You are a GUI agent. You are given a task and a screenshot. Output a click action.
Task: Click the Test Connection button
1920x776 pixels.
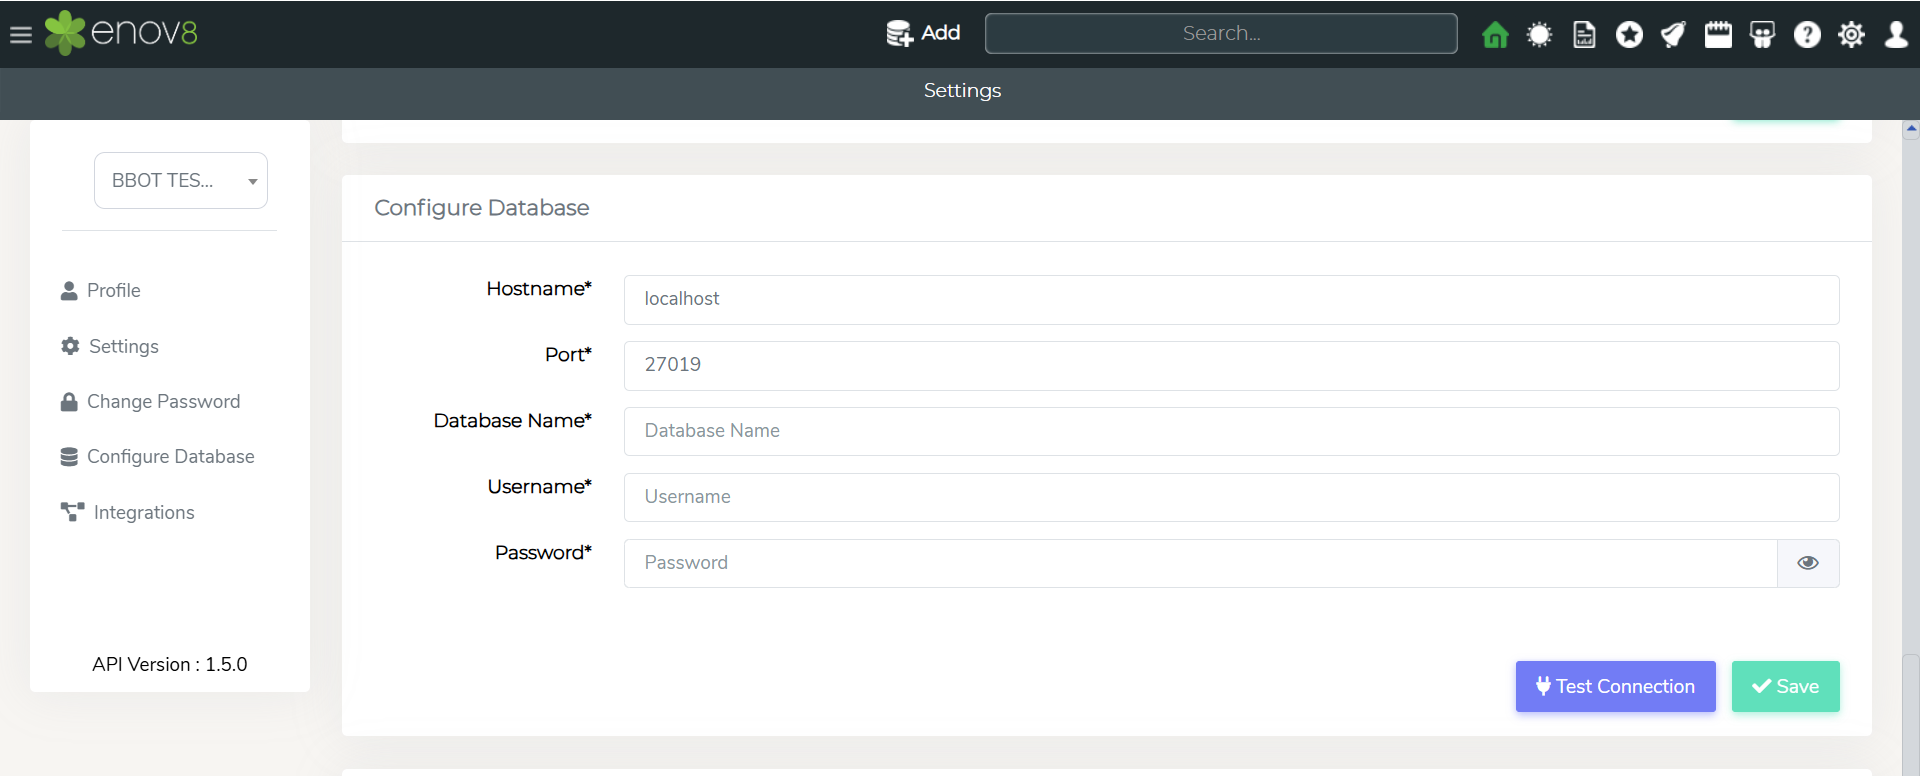tap(1615, 687)
